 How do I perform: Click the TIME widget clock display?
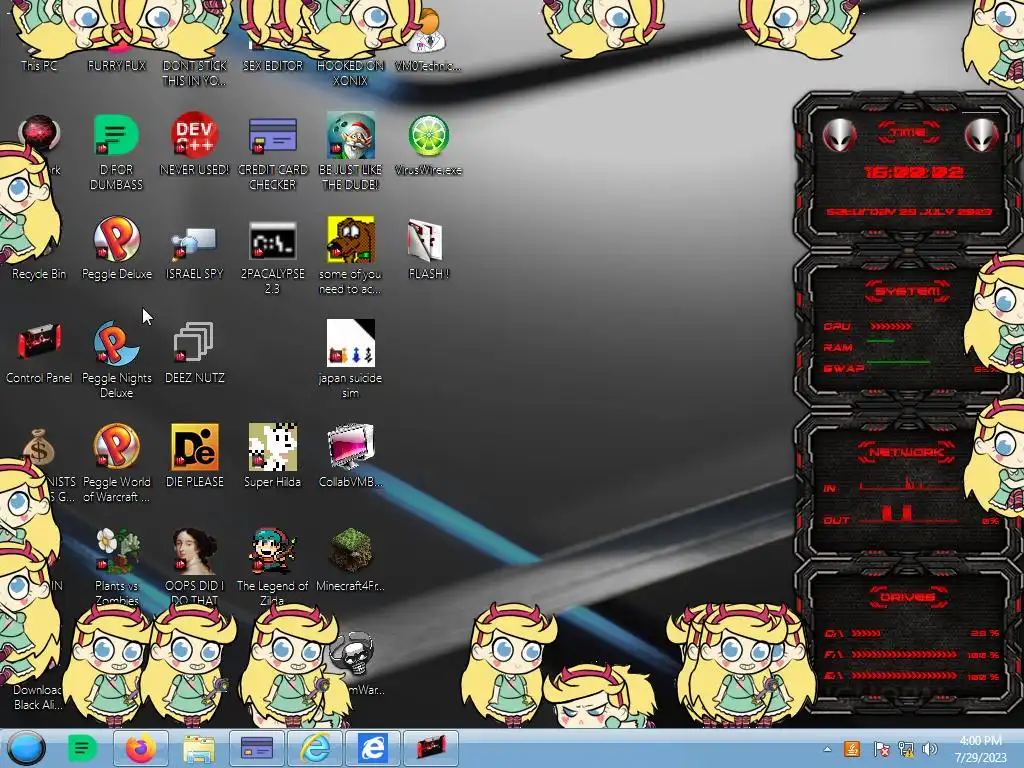pyautogui.click(x=912, y=172)
